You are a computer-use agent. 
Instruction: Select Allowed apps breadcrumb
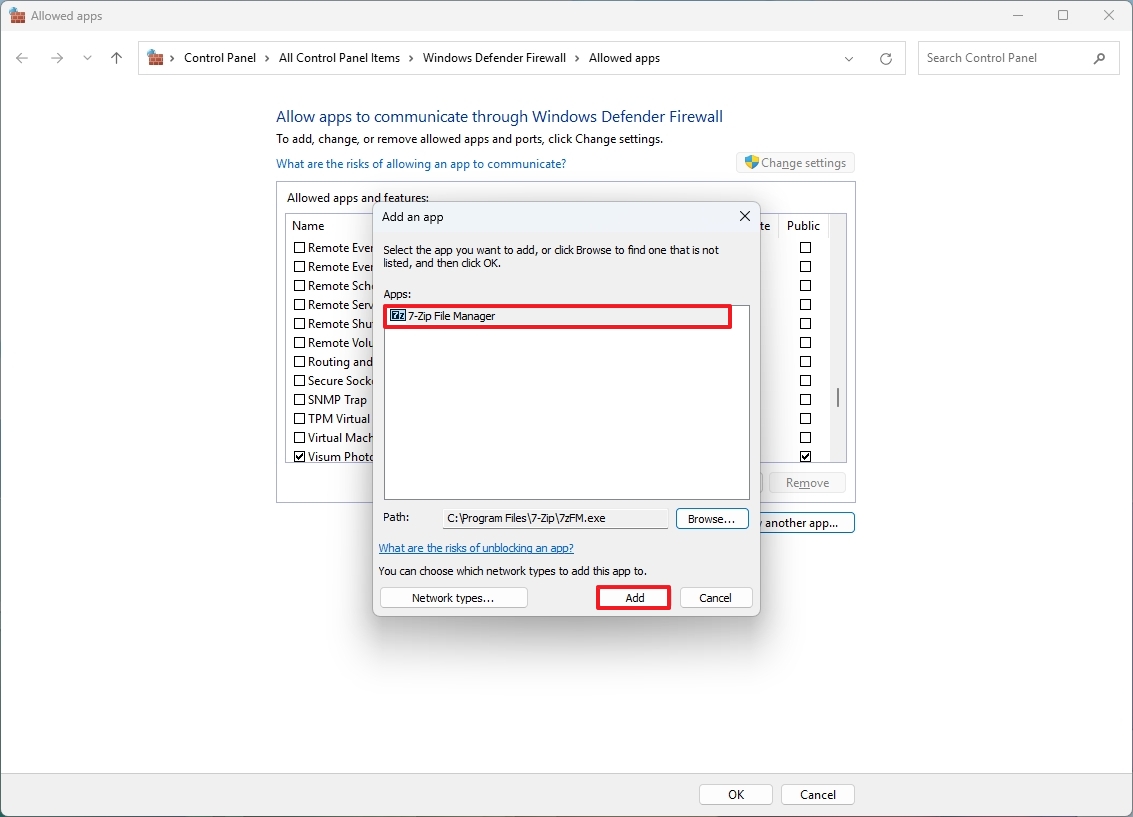pos(624,58)
